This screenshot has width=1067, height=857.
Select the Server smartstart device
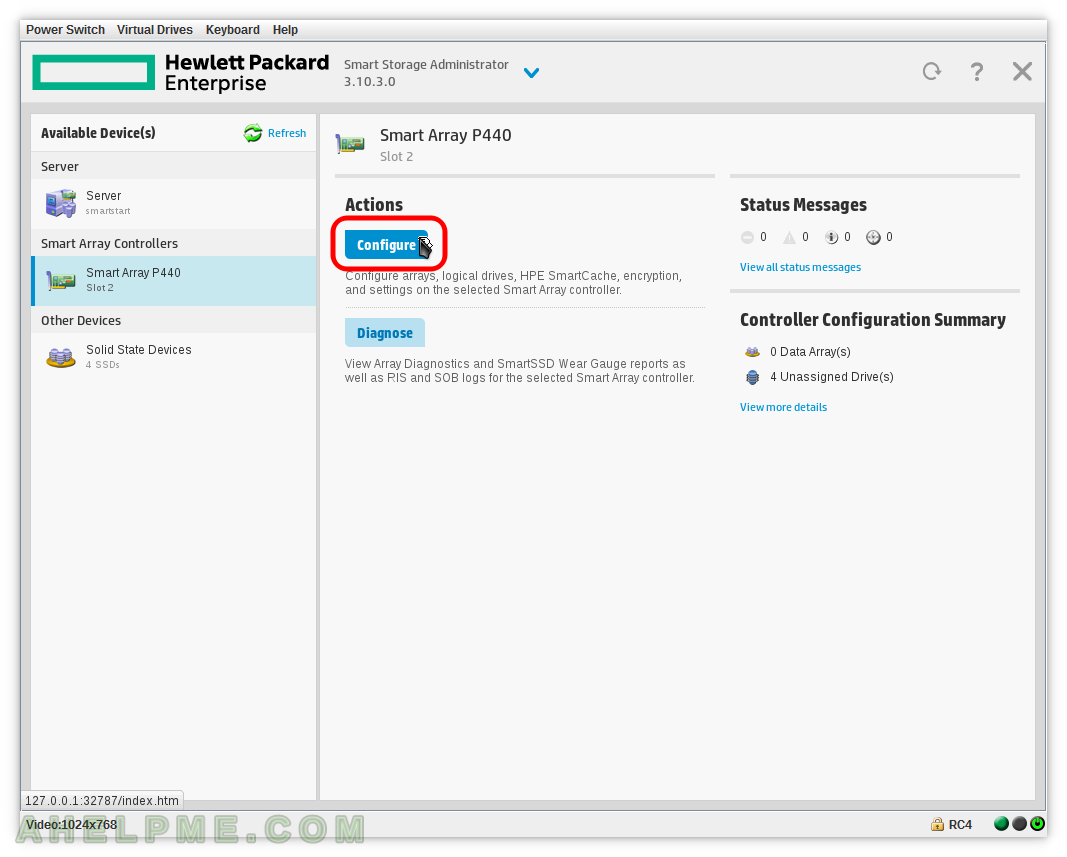[x=174, y=203]
